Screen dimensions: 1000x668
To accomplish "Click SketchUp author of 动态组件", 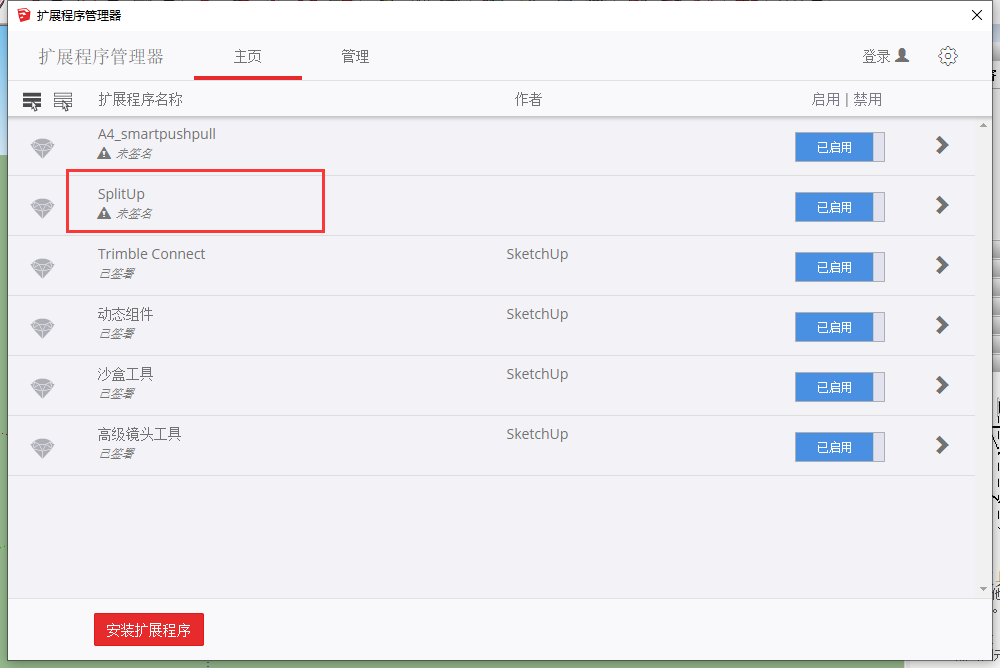I will (537, 314).
